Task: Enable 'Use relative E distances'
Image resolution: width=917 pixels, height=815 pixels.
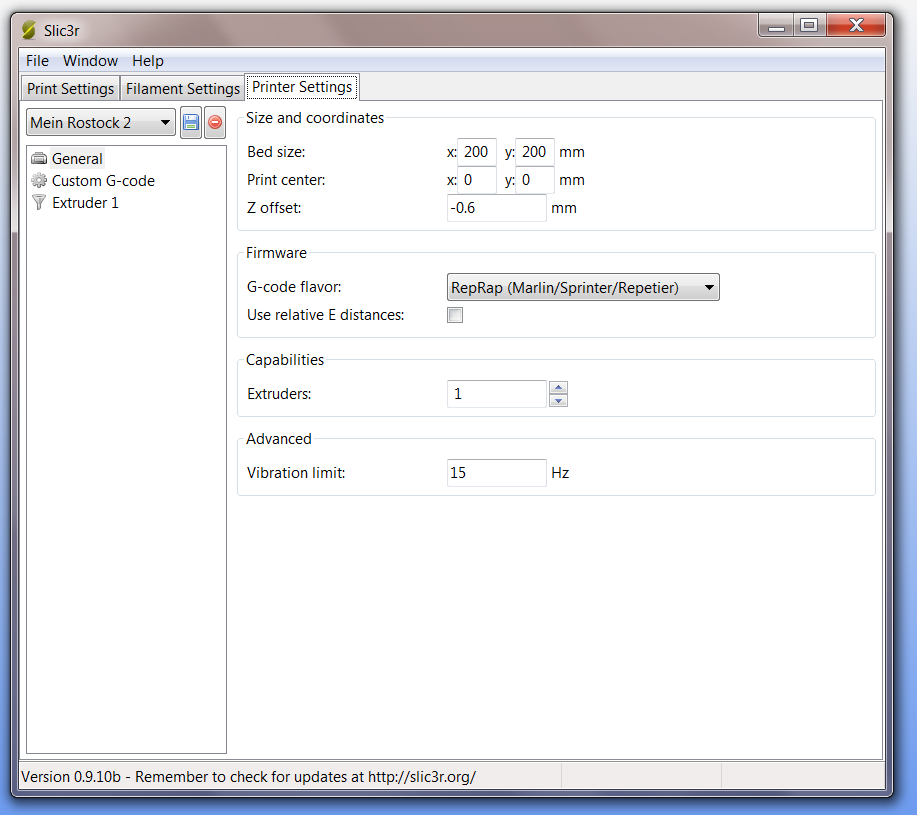Action: (x=455, y=315)
